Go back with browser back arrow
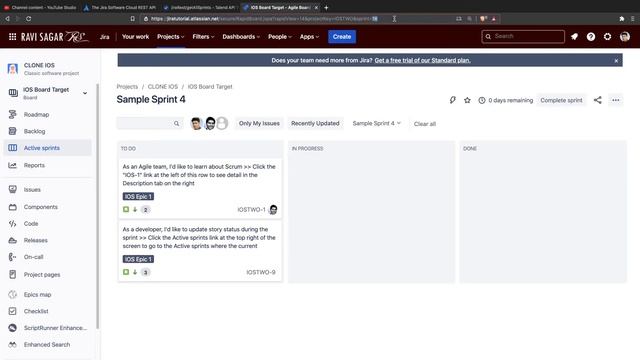This screenshot has width=640, height=360. [x=7, y=19]
